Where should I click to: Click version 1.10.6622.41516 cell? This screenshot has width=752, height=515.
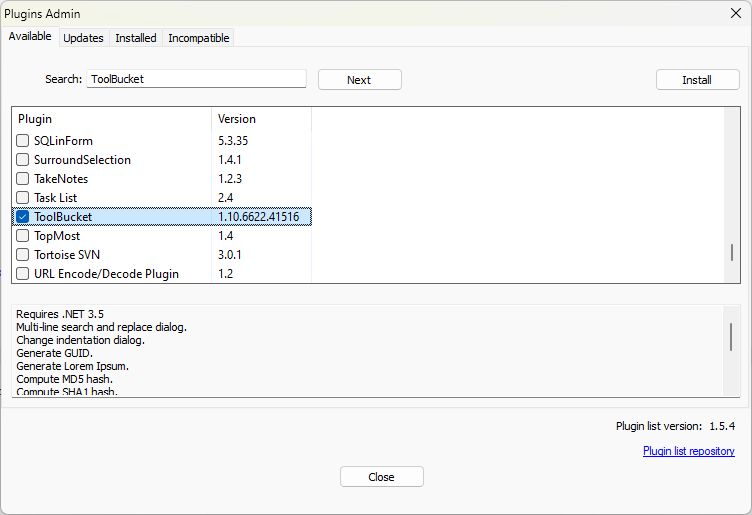point(258,217)
